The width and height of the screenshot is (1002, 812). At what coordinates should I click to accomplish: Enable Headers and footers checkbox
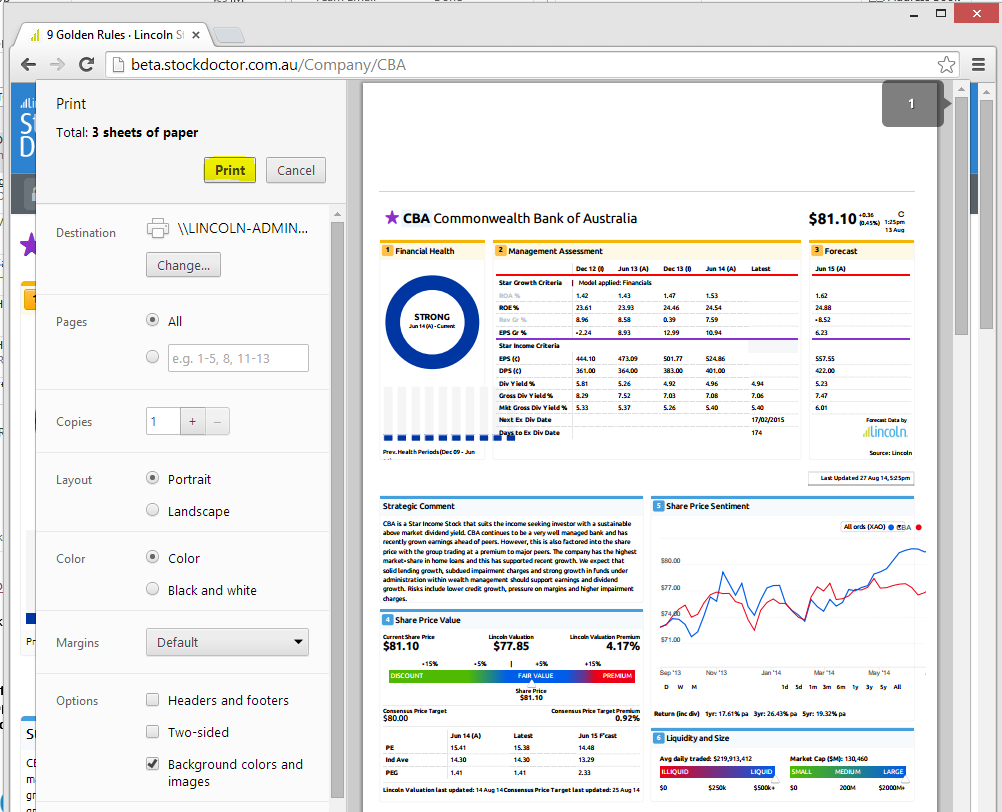[152, 700]
